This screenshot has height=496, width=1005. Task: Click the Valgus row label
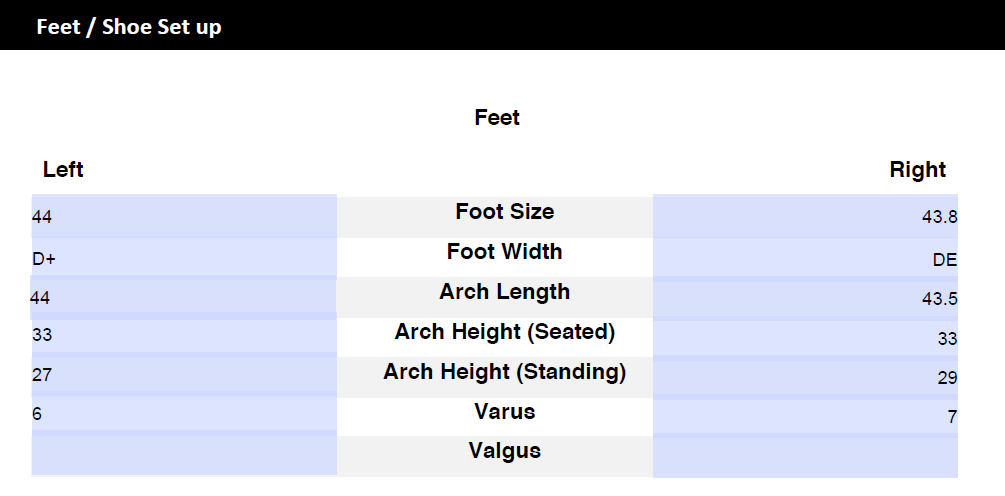pyautogui.click(x=504, y=451)
